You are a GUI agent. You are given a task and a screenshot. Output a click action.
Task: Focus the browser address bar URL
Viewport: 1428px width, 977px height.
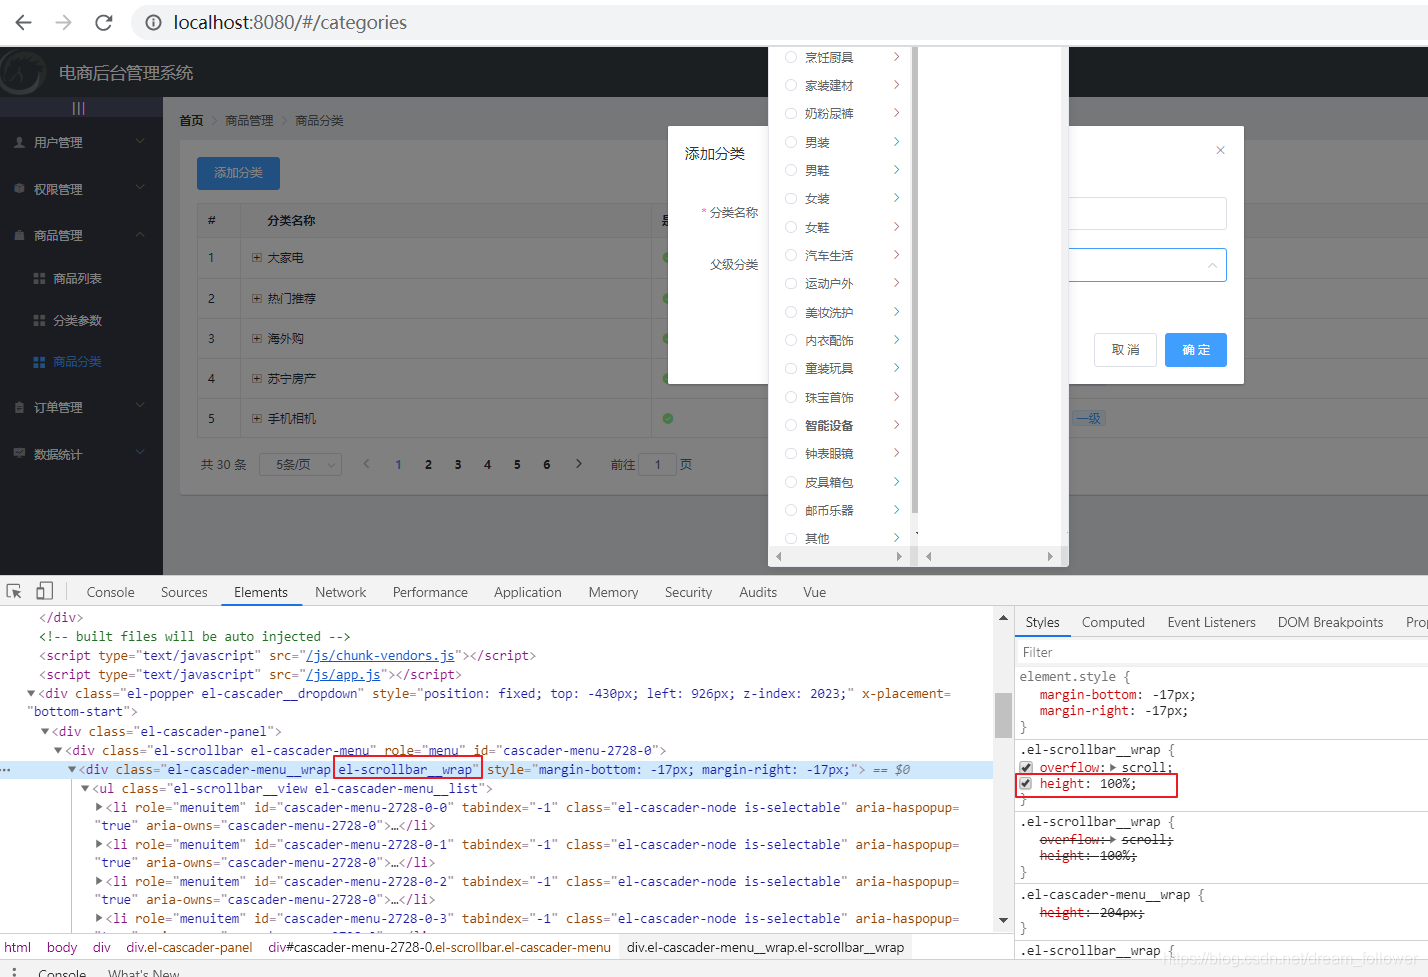click(290, 22)
